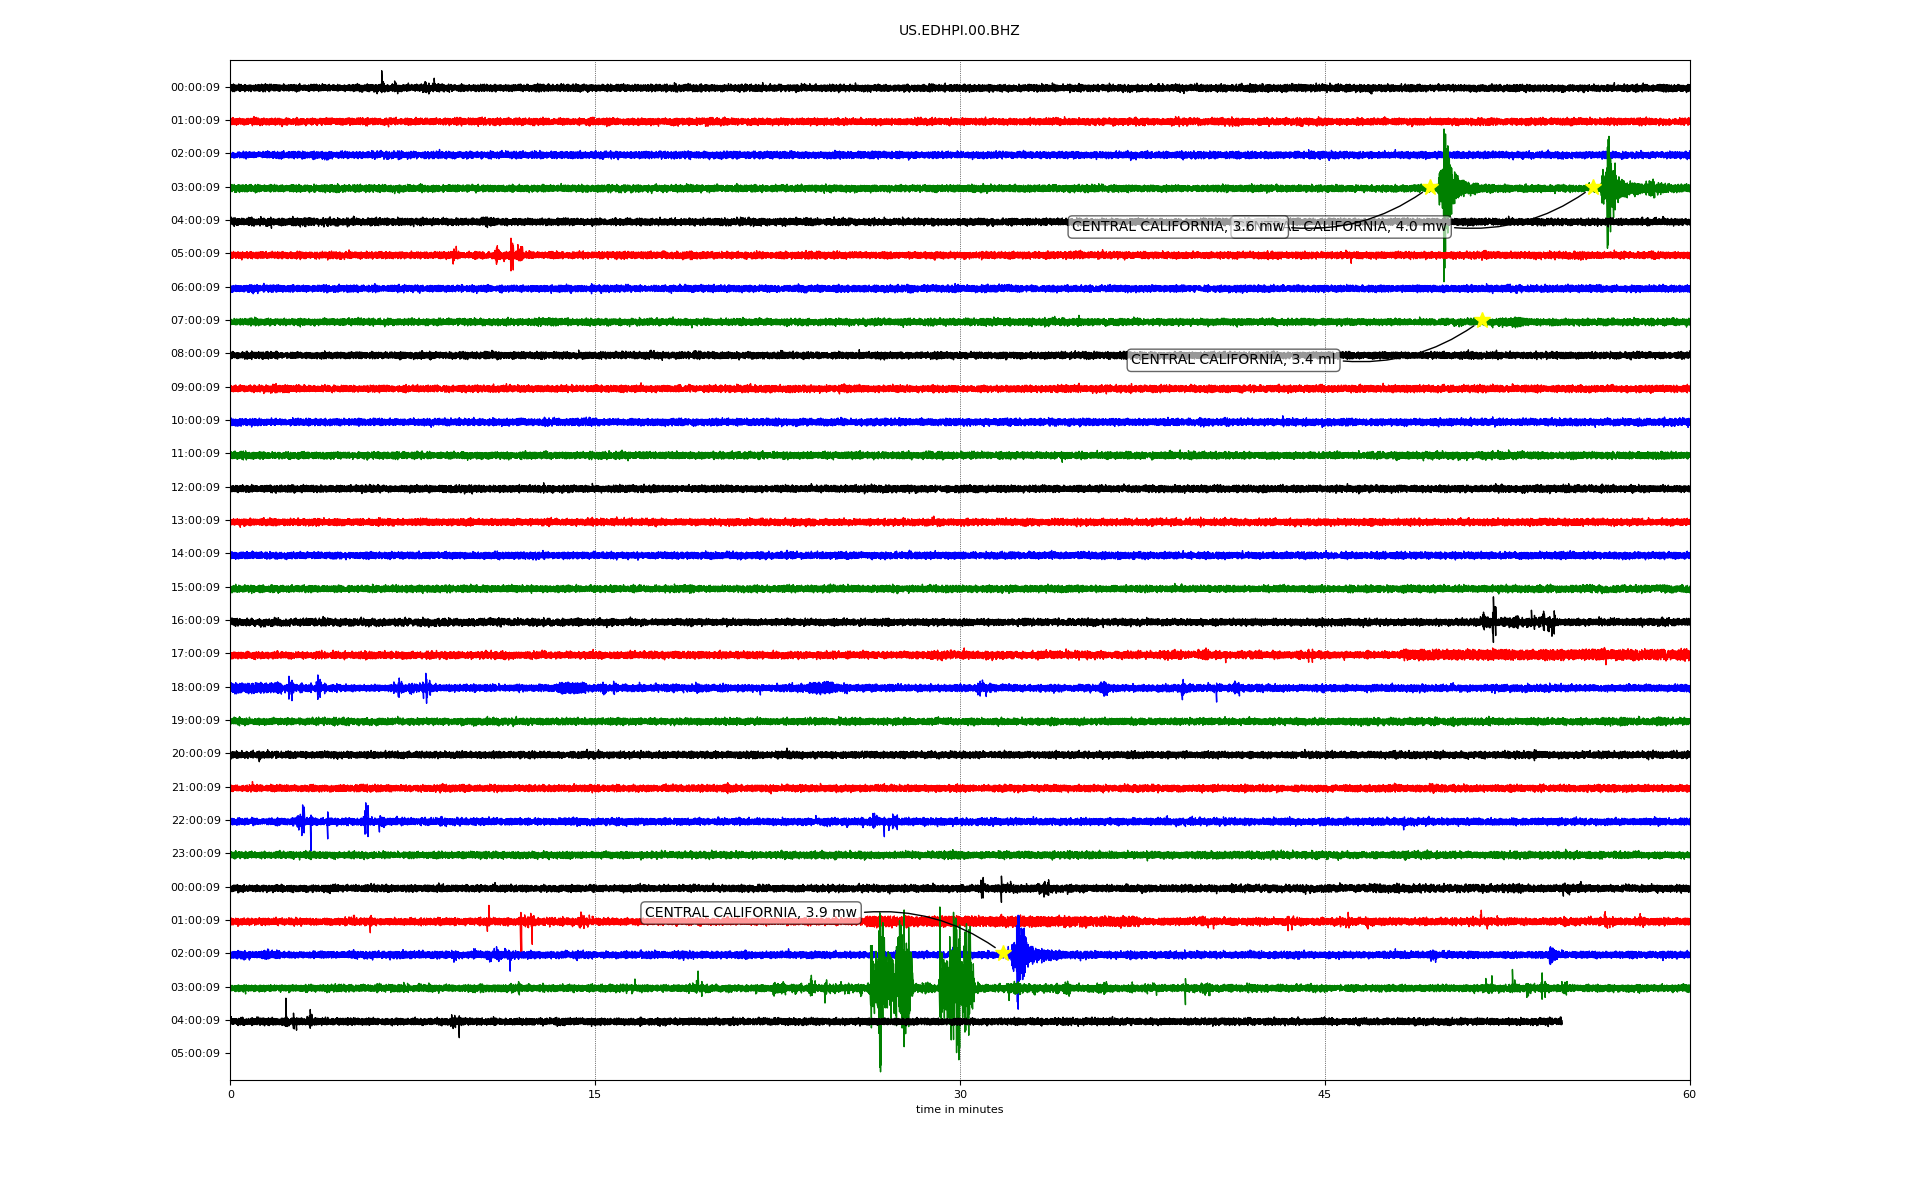The width and height of the screenshot is (1920, 1200).
Task: Click the 30 tick on the time axis
Action: pos(960,1094)
